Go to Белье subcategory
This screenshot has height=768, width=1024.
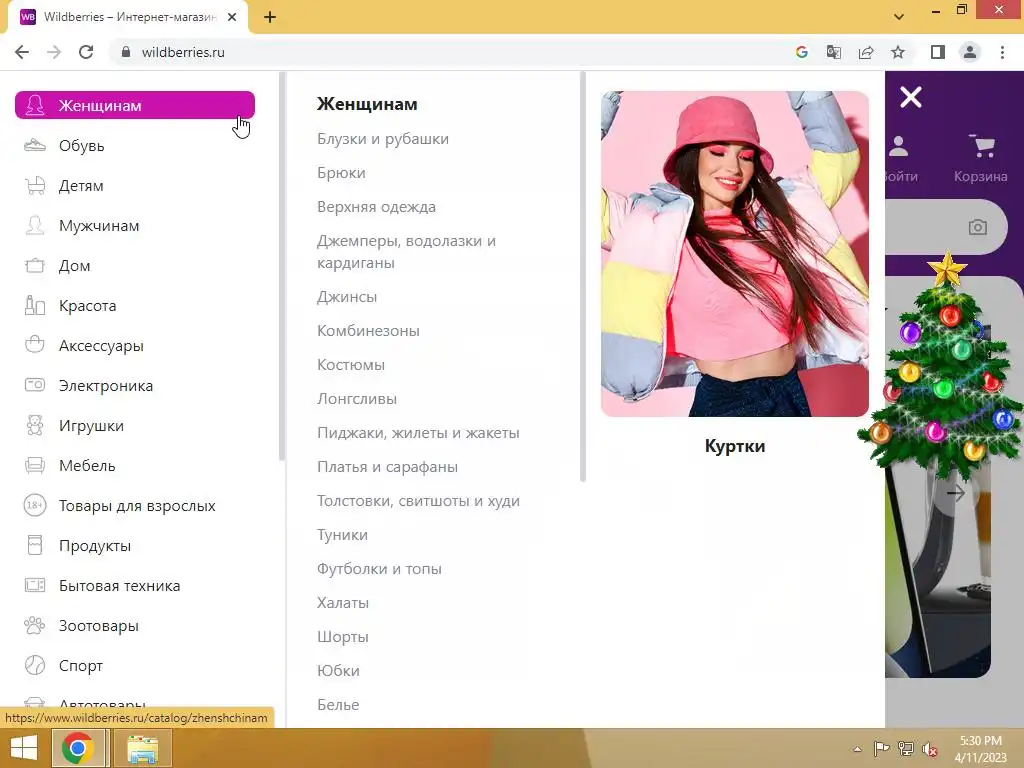click(338, 704)
